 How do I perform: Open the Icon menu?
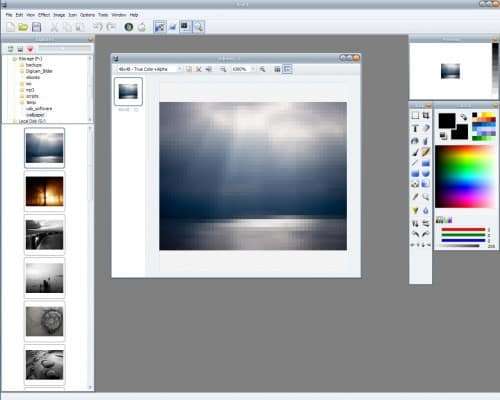(x=72, y=15)
